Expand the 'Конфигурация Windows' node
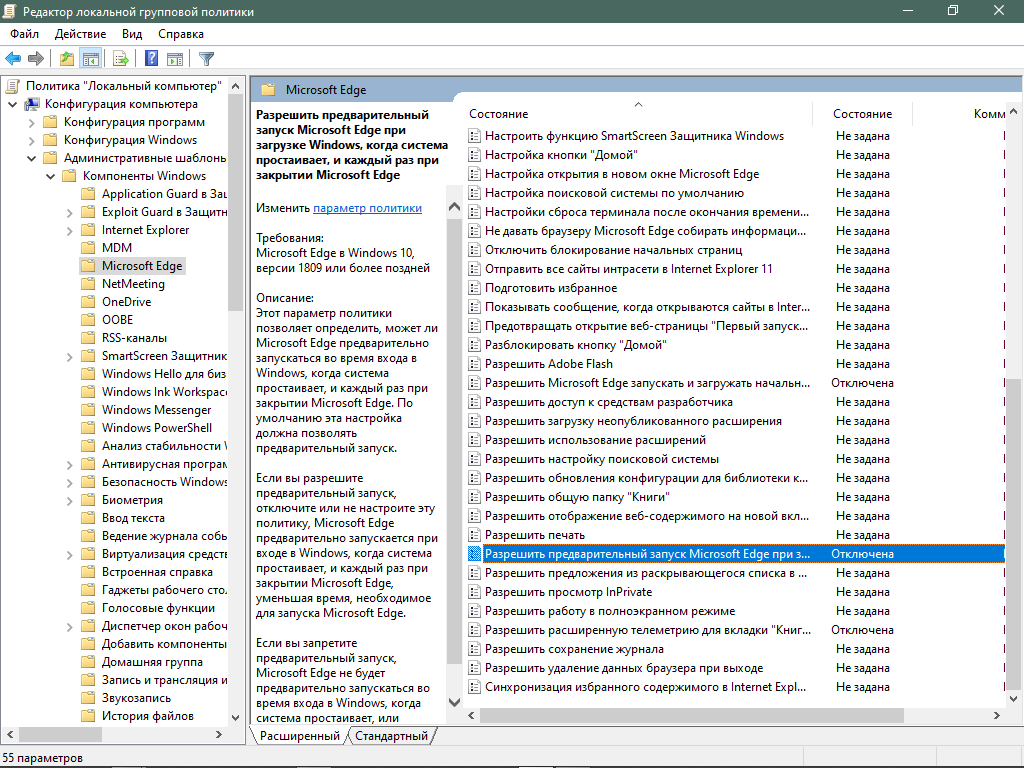 click(31, 140)
